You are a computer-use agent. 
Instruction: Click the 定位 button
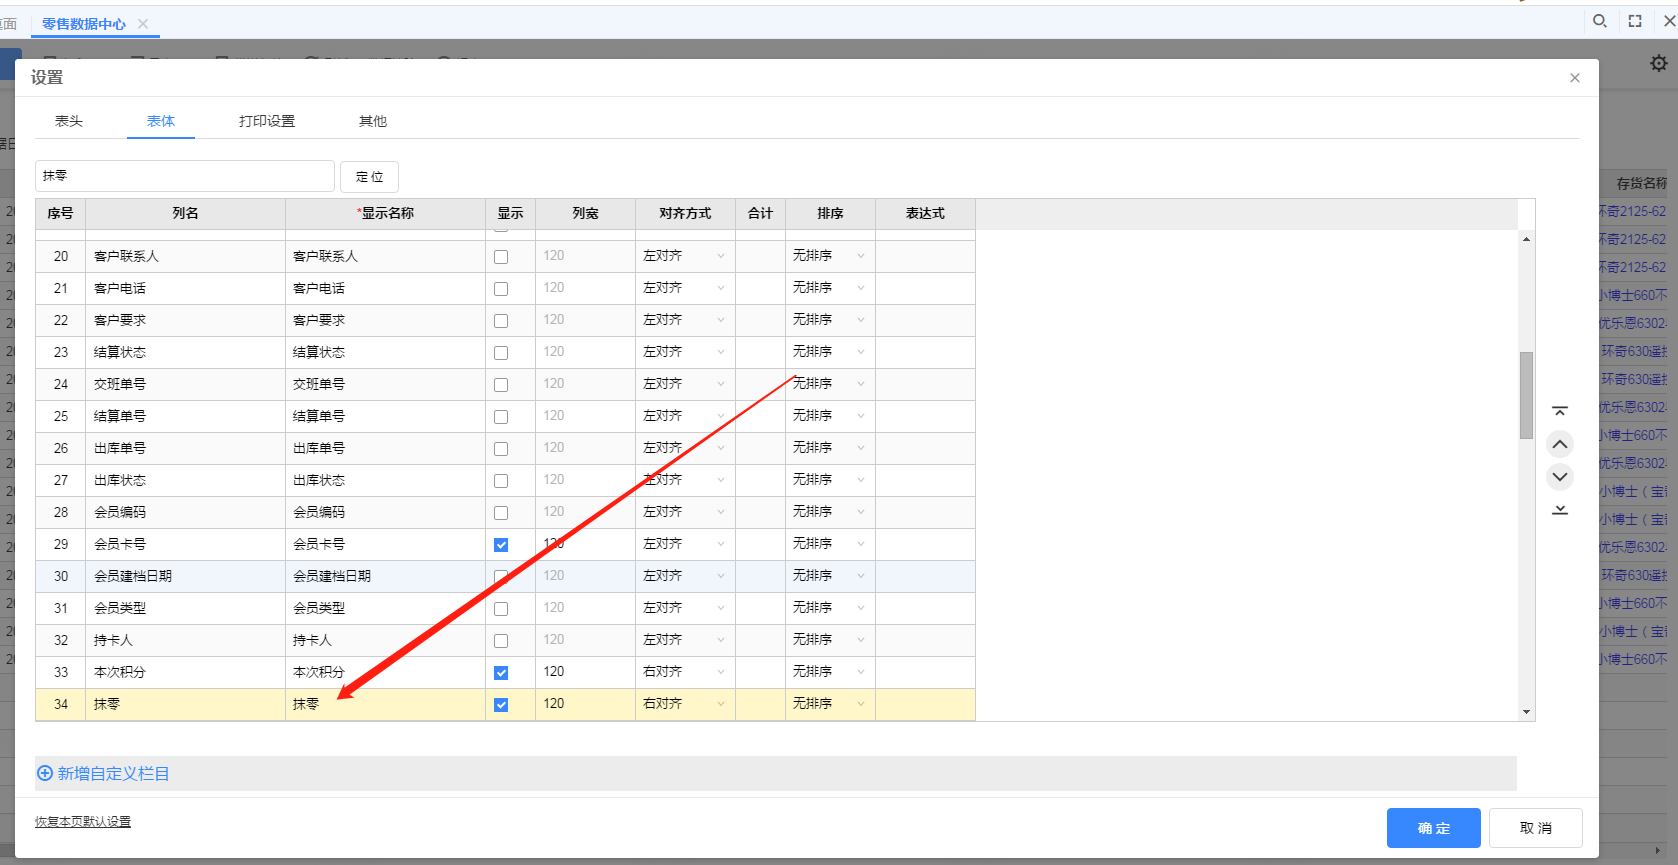(x=369, y=177)
